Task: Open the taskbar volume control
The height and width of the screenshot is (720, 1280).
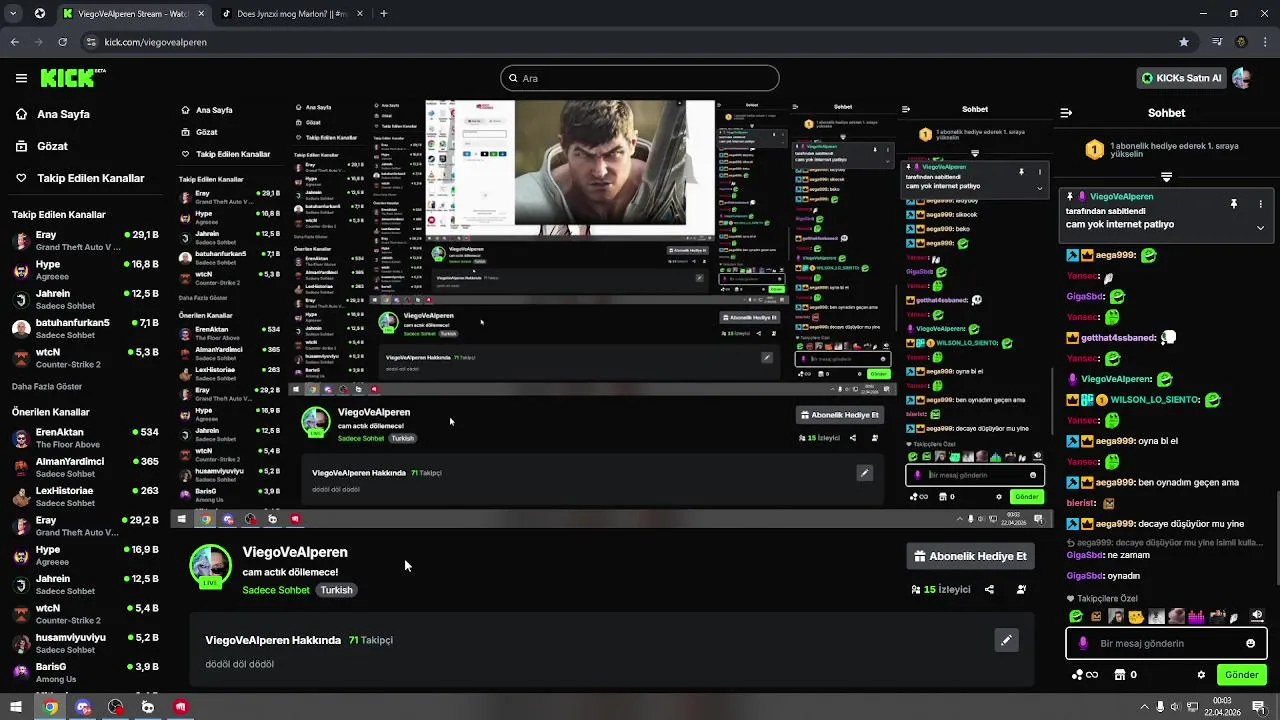Action: click(x=1177, y=707)
